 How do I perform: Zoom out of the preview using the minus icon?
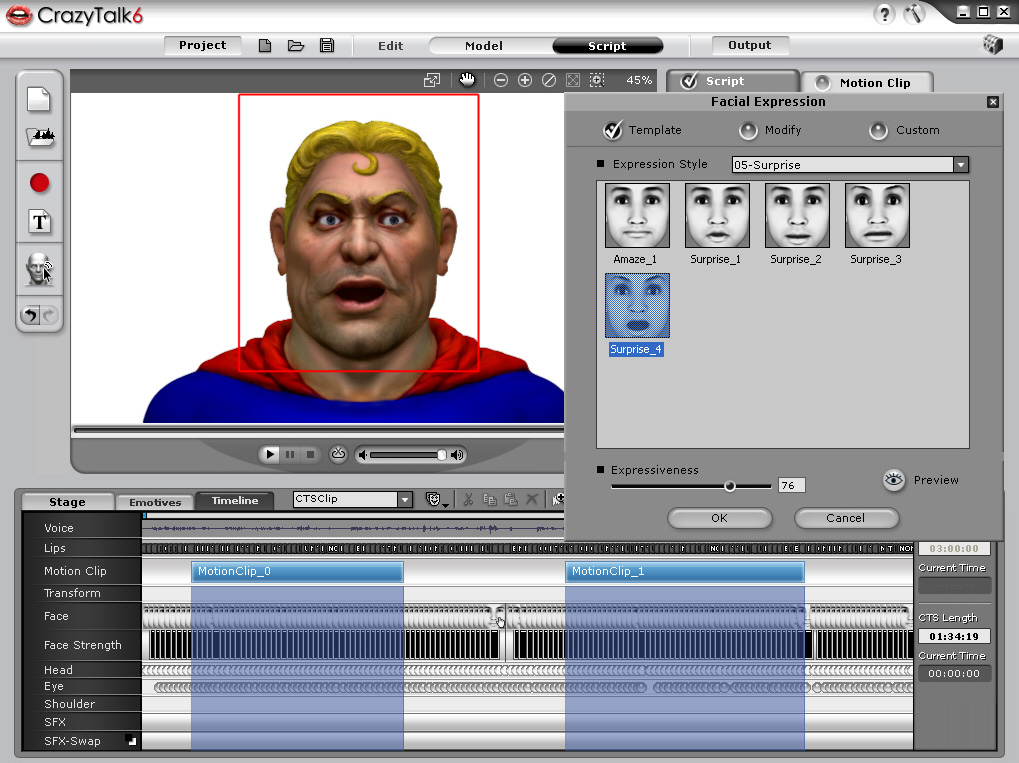click(x=500, y=80)
